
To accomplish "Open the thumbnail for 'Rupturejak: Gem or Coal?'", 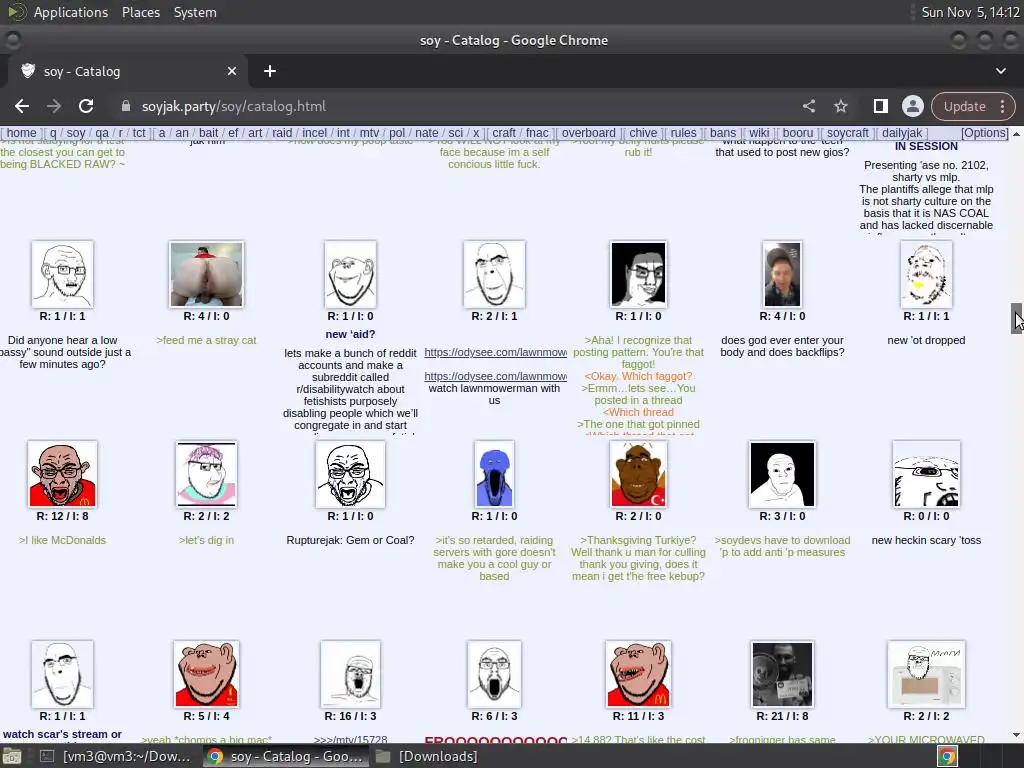I will (350, 475).
